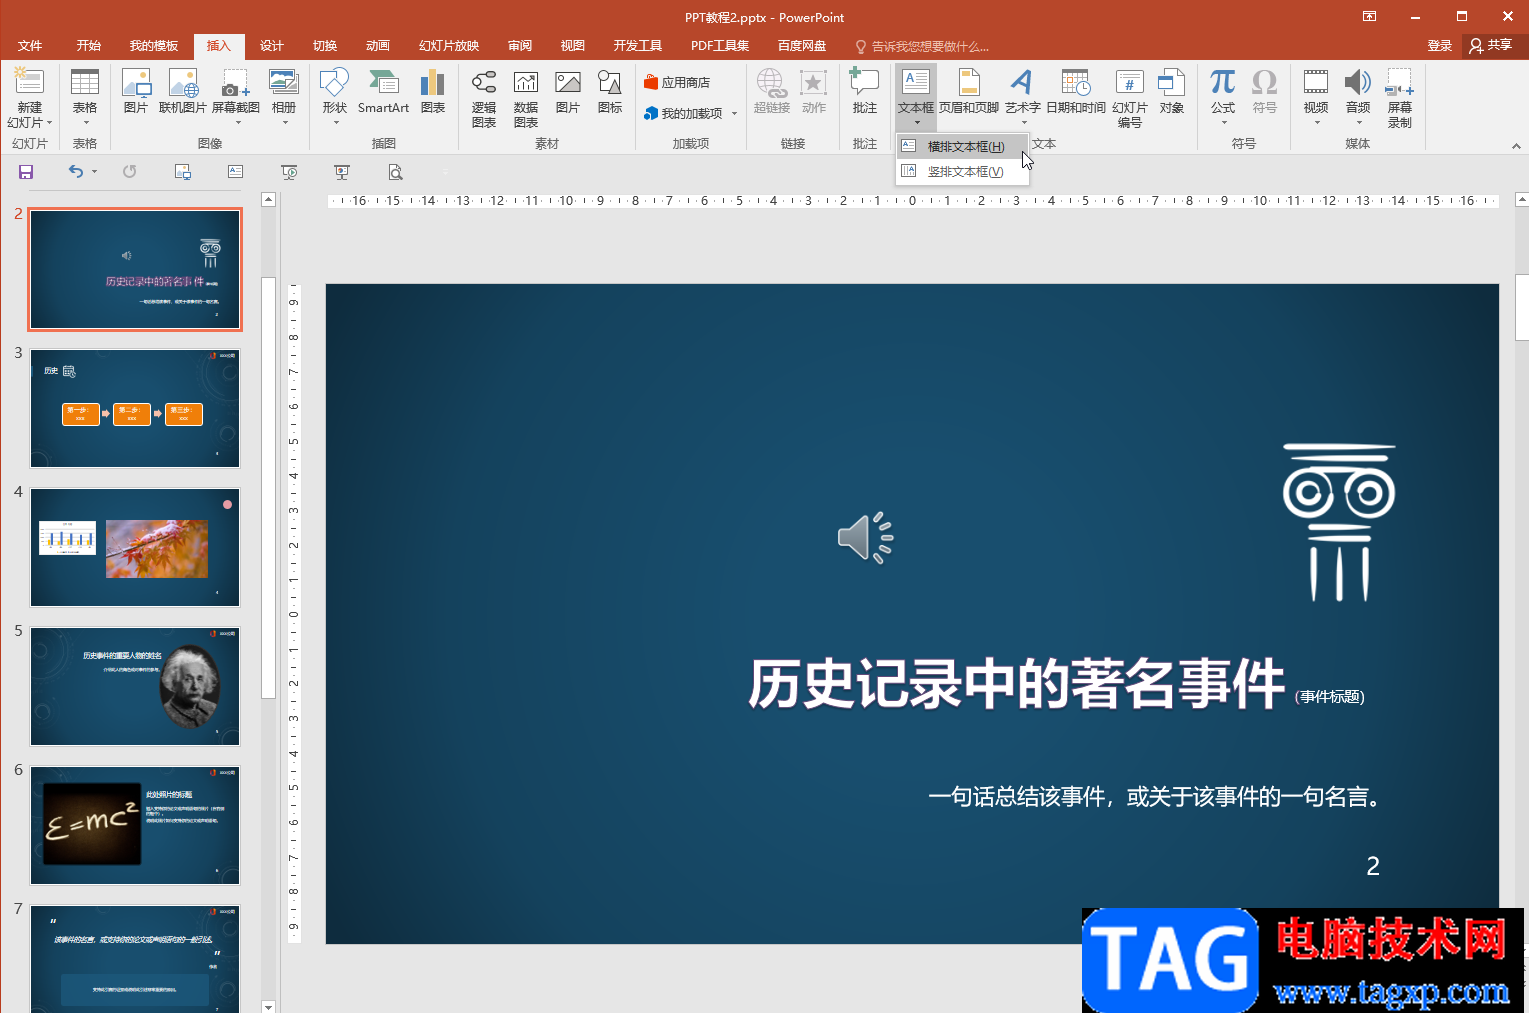Click the 登录 sign-in link
Image resolution: width=1529 pixels, height=1013 pixels.
coord(1440,46)
